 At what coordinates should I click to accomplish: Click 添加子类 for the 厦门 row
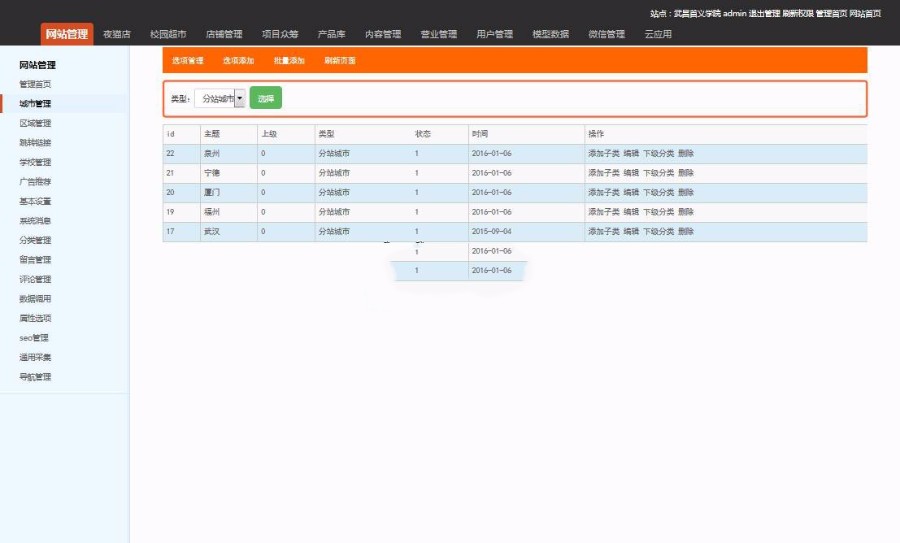[x=603, y=192]
